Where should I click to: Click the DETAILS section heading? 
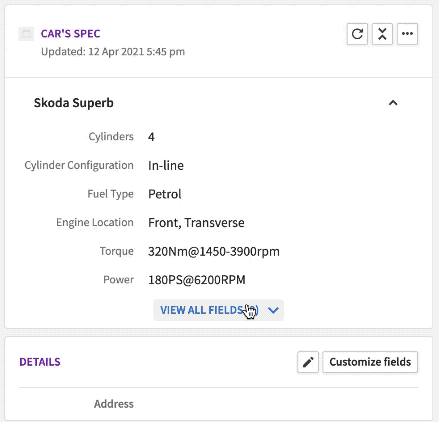40,362
